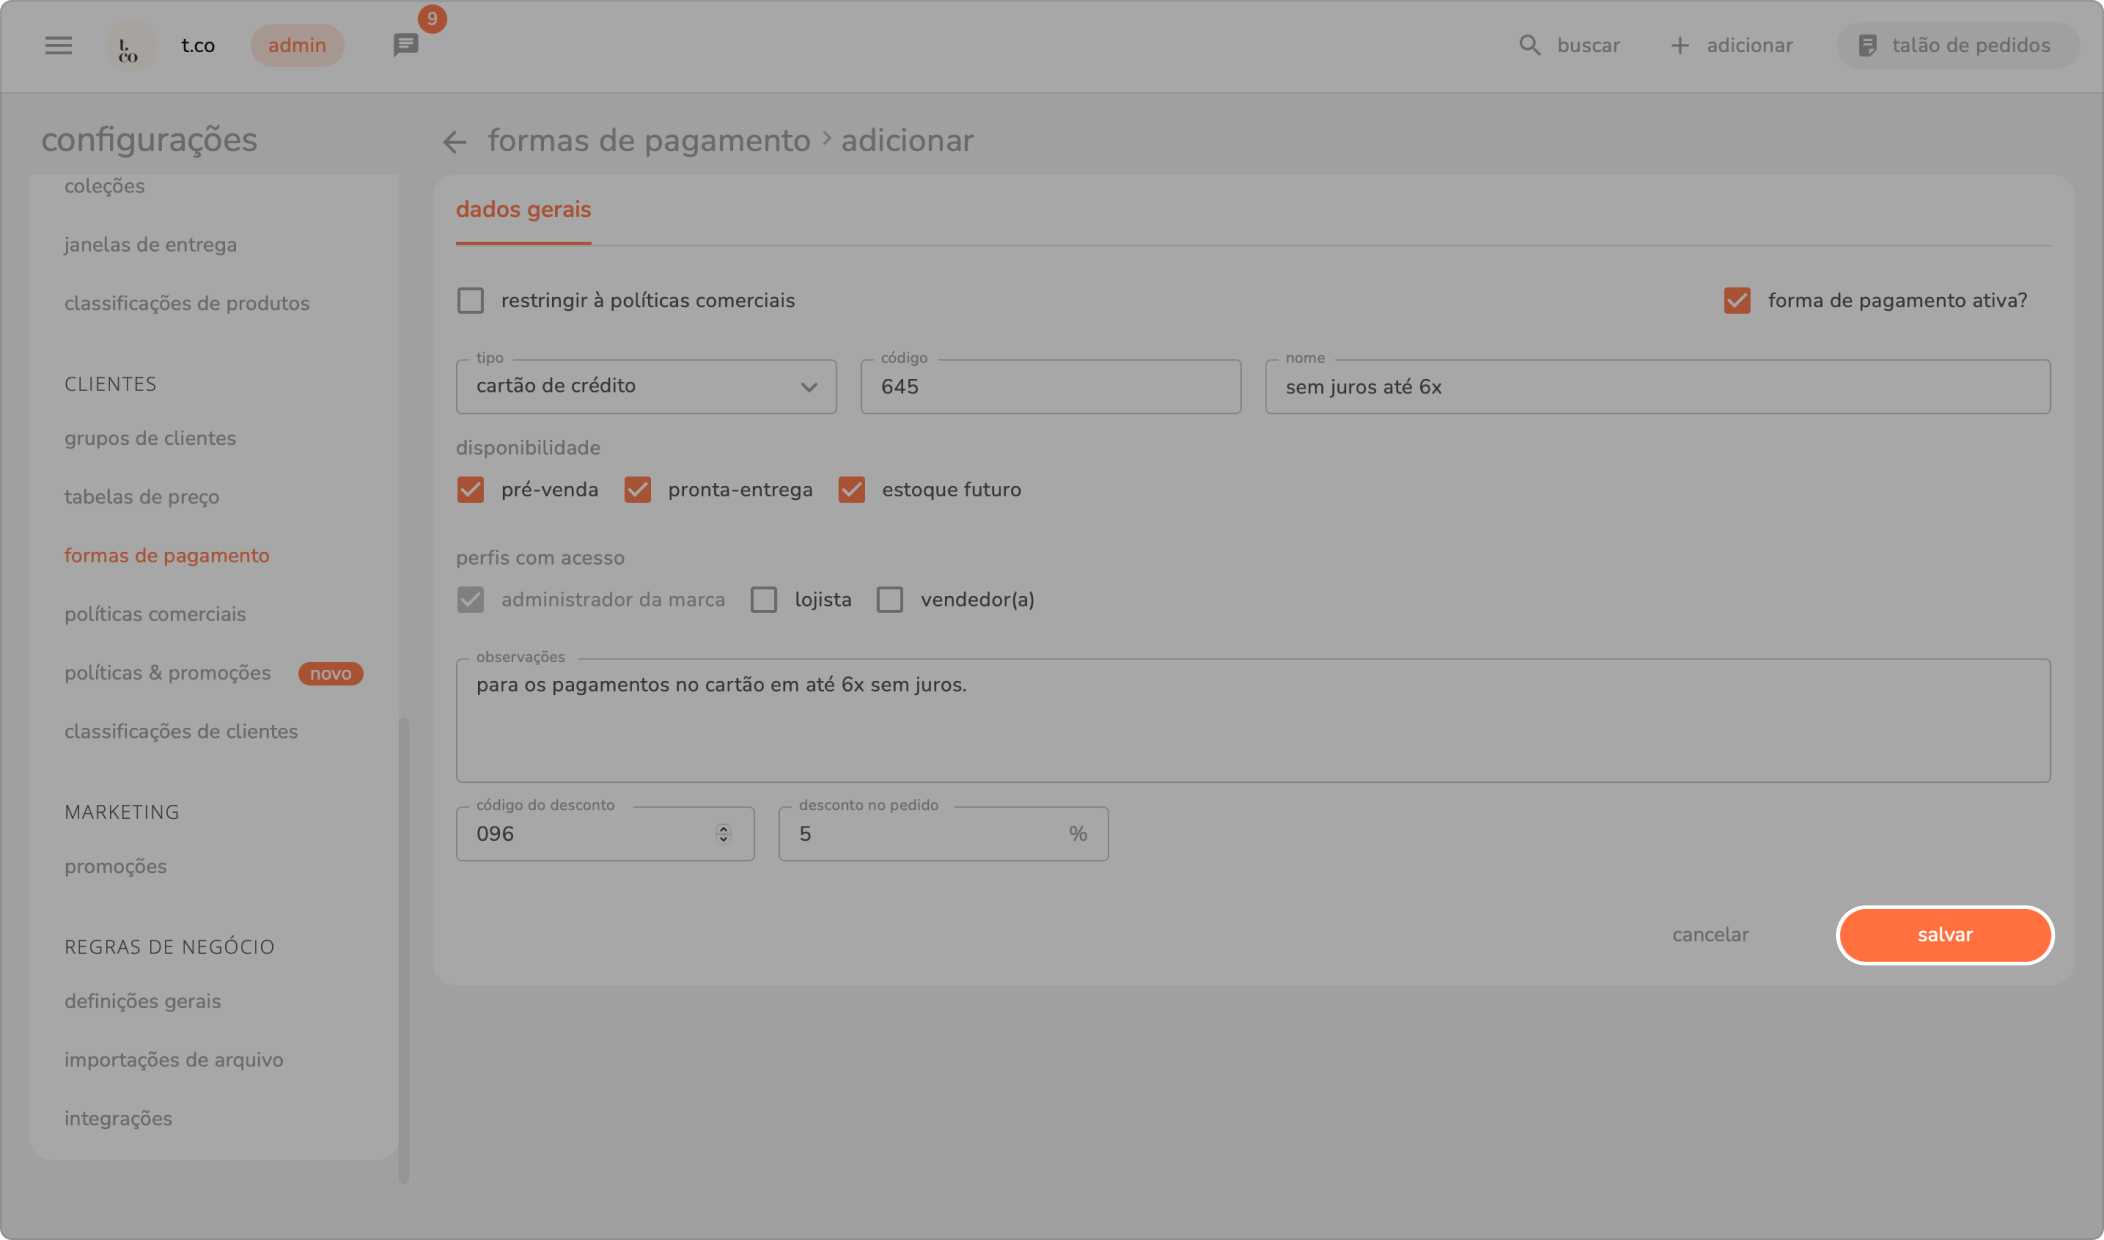Open the hamburger menu icon
Viewport: 2104px width, 1240px height.
(58, 45)
